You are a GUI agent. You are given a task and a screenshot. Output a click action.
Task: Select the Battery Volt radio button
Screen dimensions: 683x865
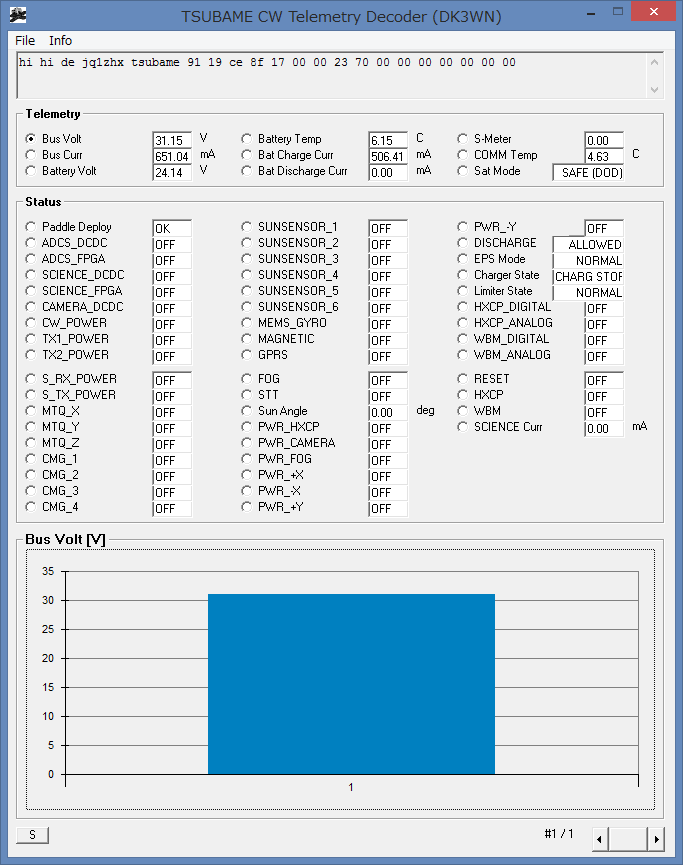(x=31, y=170)
